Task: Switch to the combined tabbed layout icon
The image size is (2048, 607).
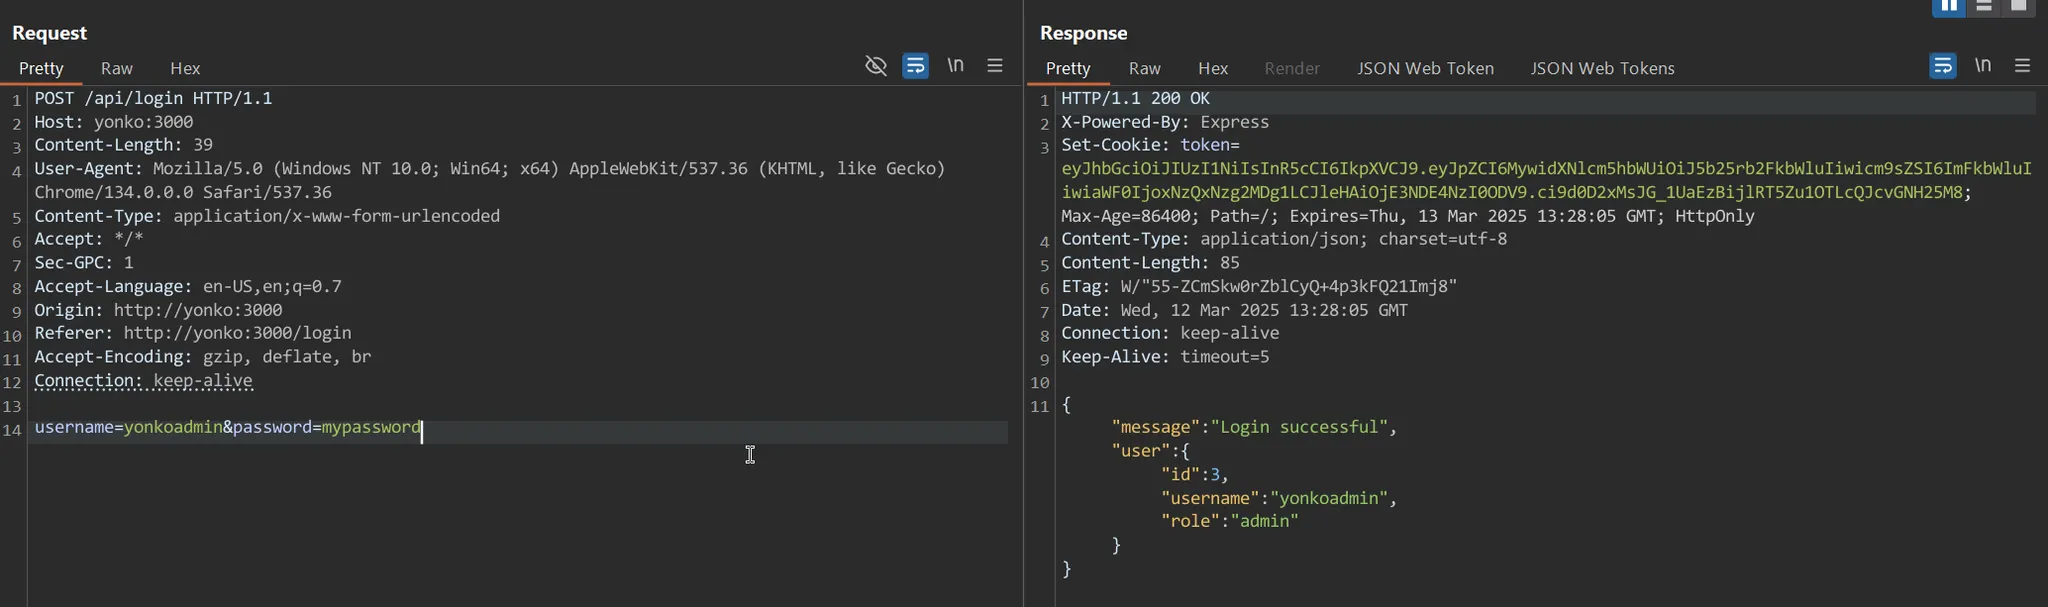Action: pyautogui.click(x=2018, y=6)
